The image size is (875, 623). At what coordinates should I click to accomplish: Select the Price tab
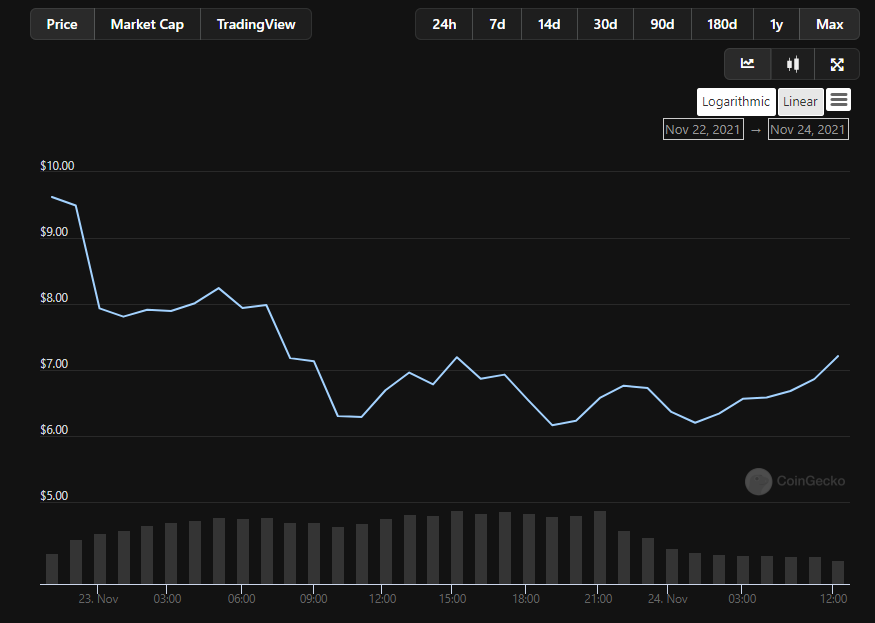click(62, 24)
